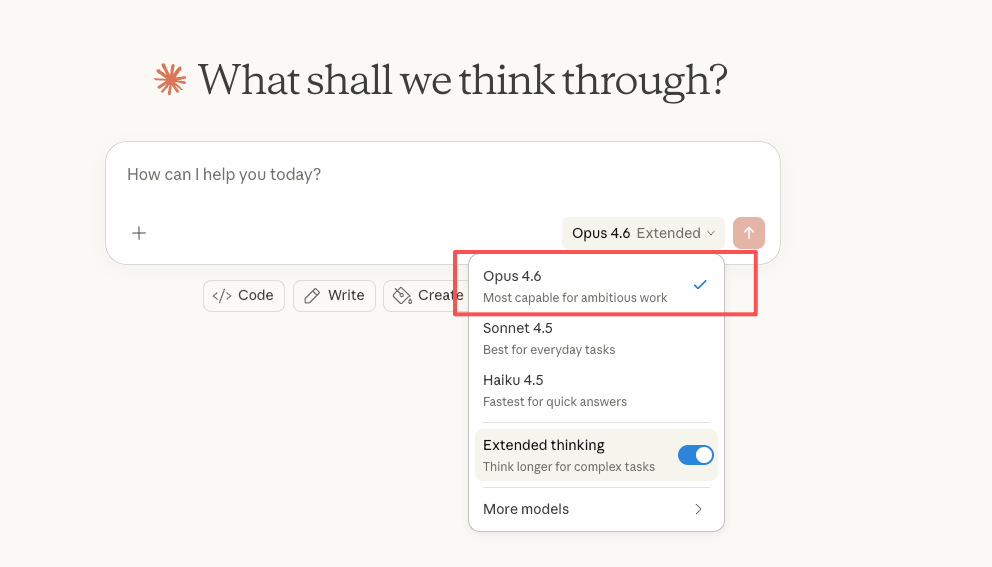Click the Write button label

(346, 295)
